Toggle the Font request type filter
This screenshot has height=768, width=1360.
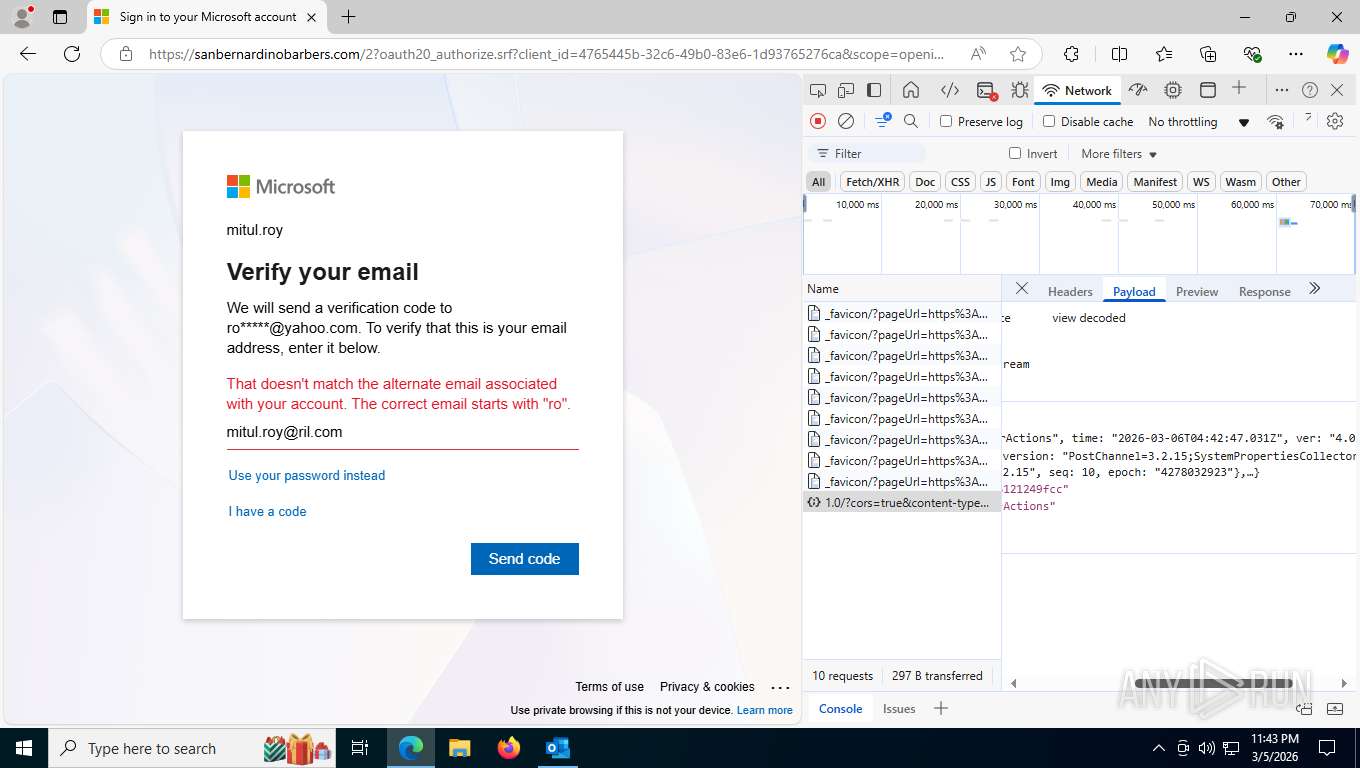(1023, 181)
